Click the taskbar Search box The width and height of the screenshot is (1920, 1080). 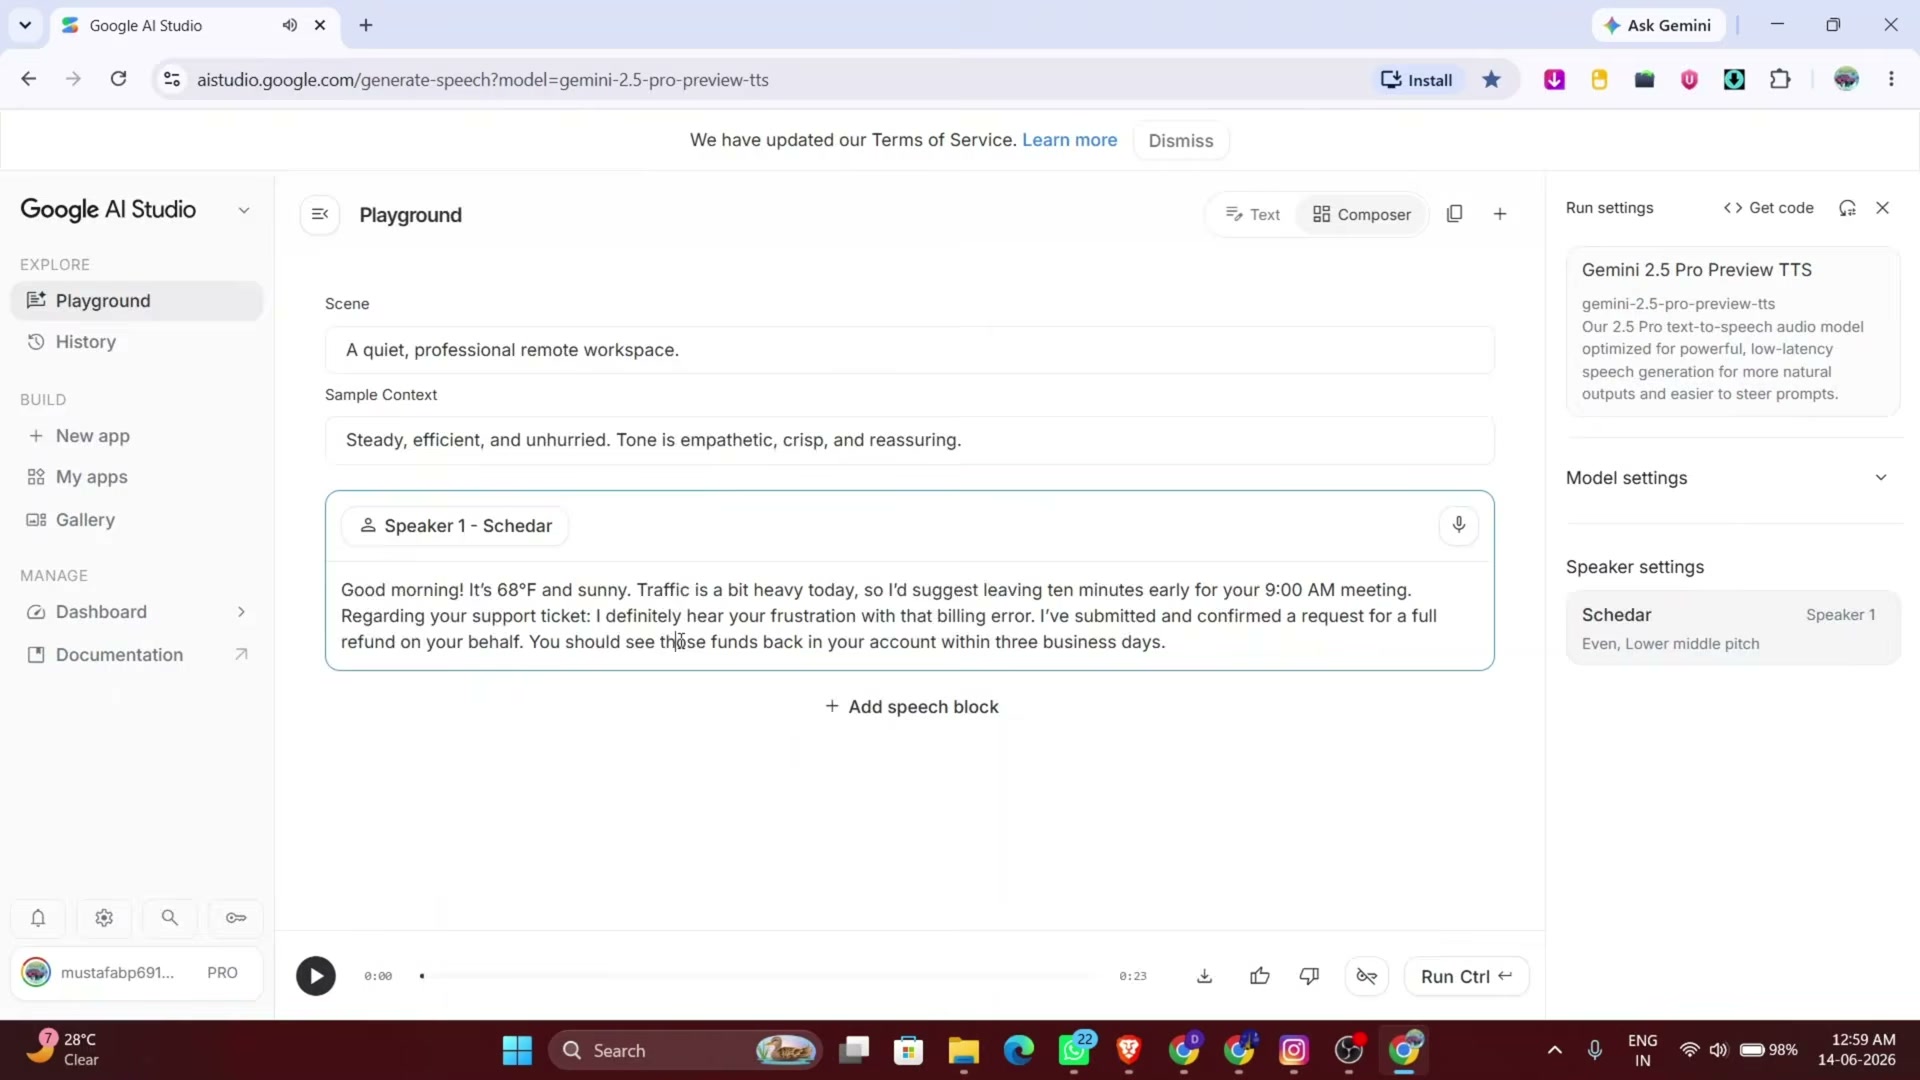pyautogui.click(x=685, y=1051)
